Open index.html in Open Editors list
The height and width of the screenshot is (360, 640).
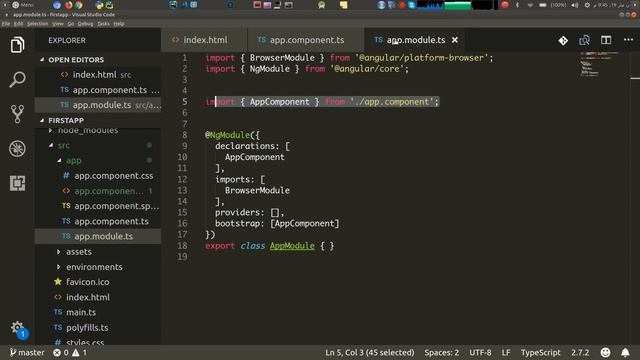click(98, 75)
